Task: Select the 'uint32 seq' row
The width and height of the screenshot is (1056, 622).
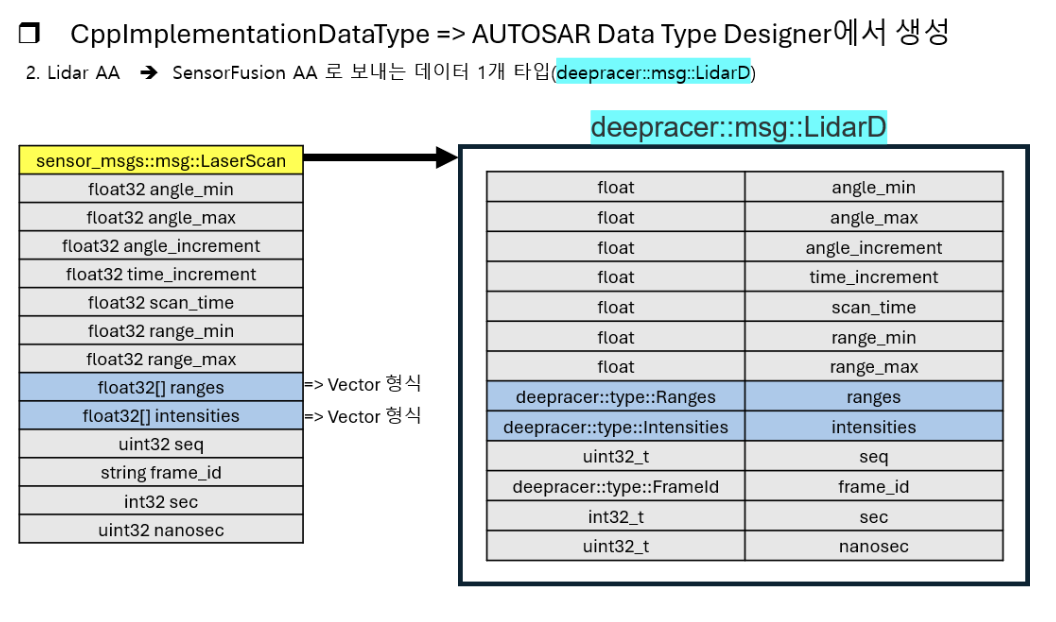Action: (x=161, y=444)
